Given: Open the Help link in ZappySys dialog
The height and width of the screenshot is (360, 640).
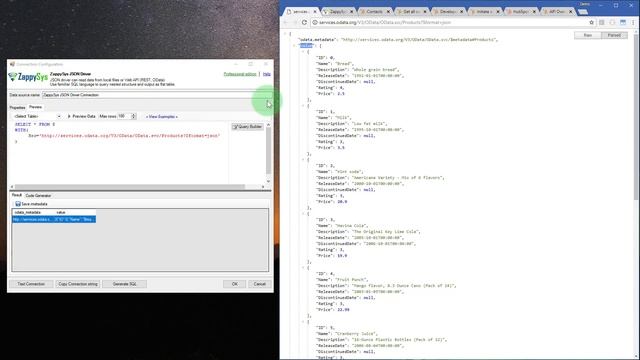Looking at the screenshot, I should click(x=267, y=74).
